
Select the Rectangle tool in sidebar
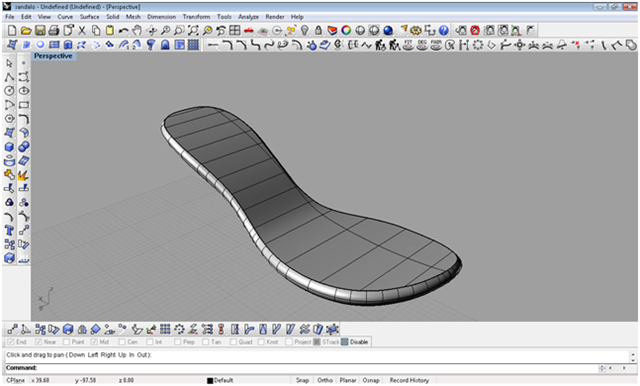coord(24,105)
